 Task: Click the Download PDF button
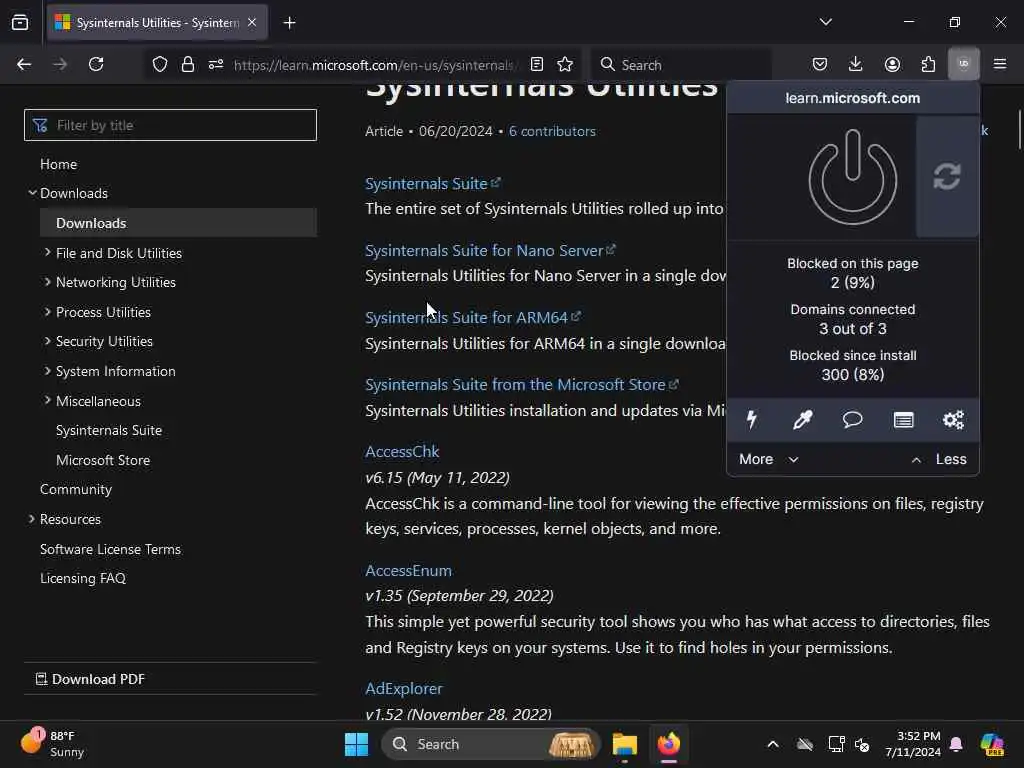pos(90,679)
